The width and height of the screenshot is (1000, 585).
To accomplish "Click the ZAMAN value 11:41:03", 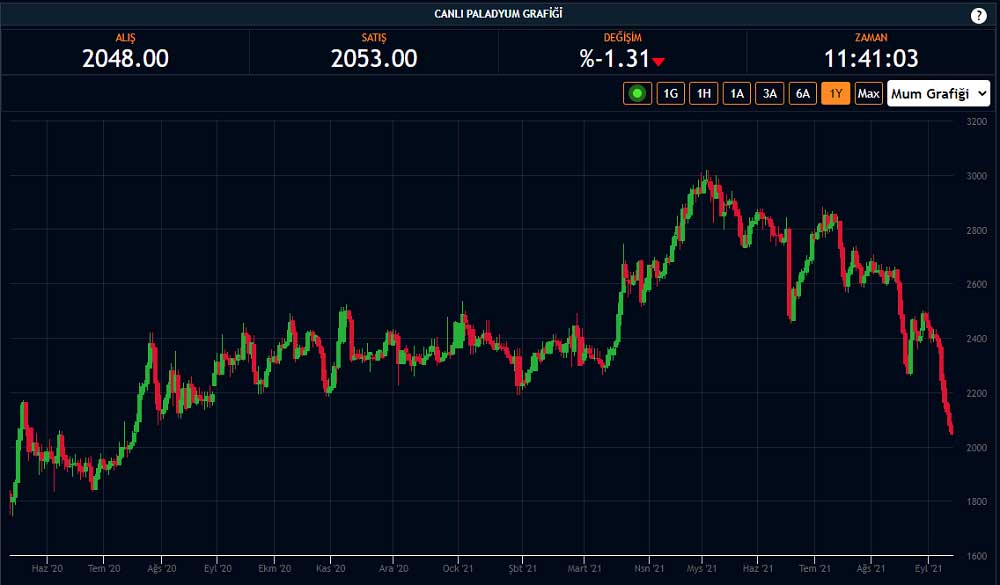I will tap(871, 59).
